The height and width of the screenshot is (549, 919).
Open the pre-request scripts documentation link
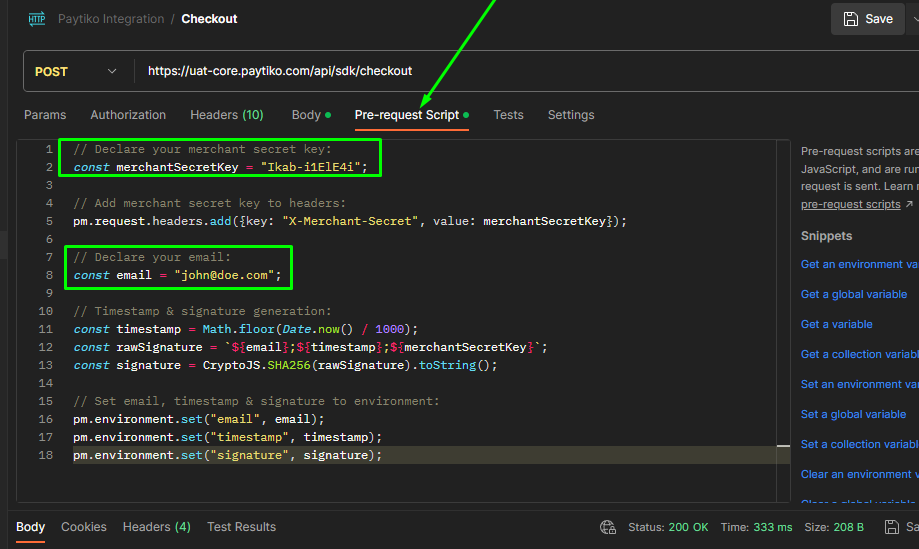pyautogui.click(x=850, y=204)
